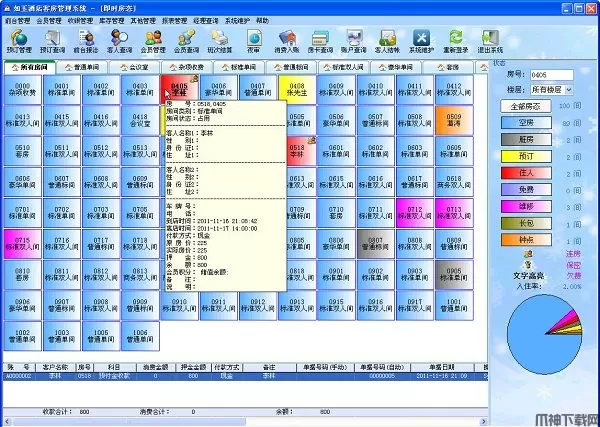This screenshot has height=427, width=600.
Task: Select room 1006 普通单间 tile
Action: pos(140,336)
